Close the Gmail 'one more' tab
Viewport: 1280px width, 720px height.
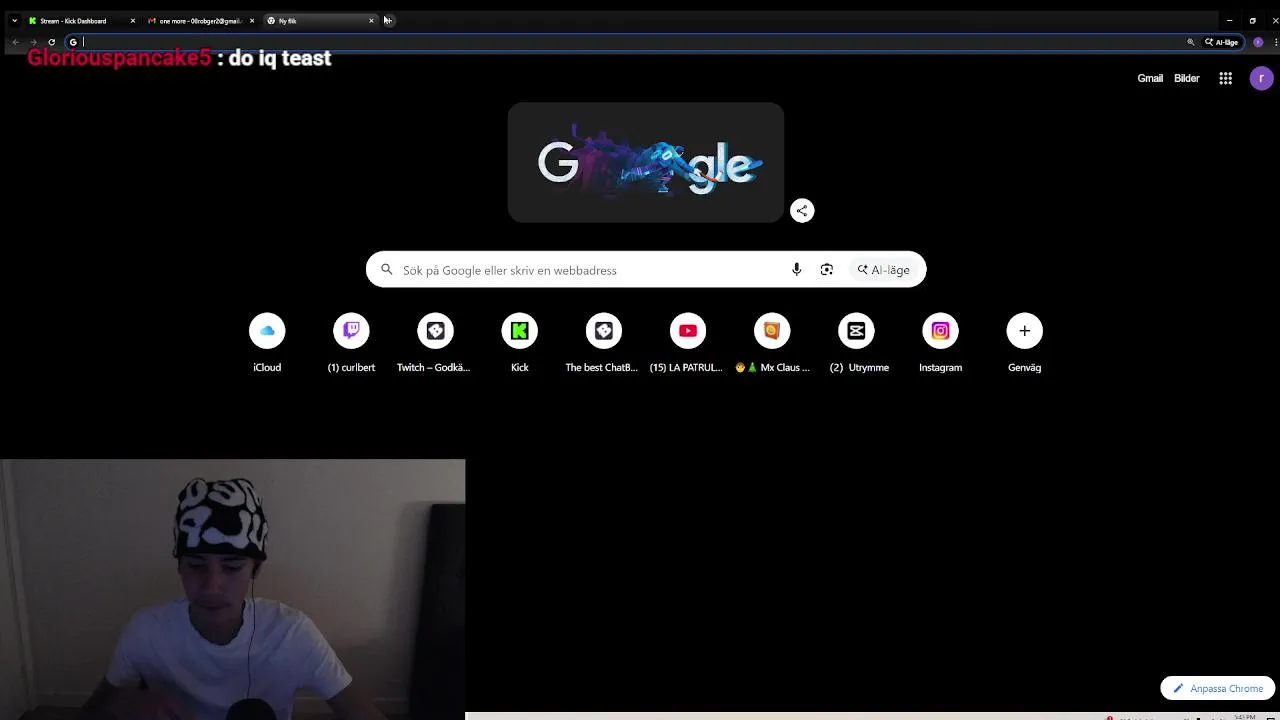click(252, 20)
